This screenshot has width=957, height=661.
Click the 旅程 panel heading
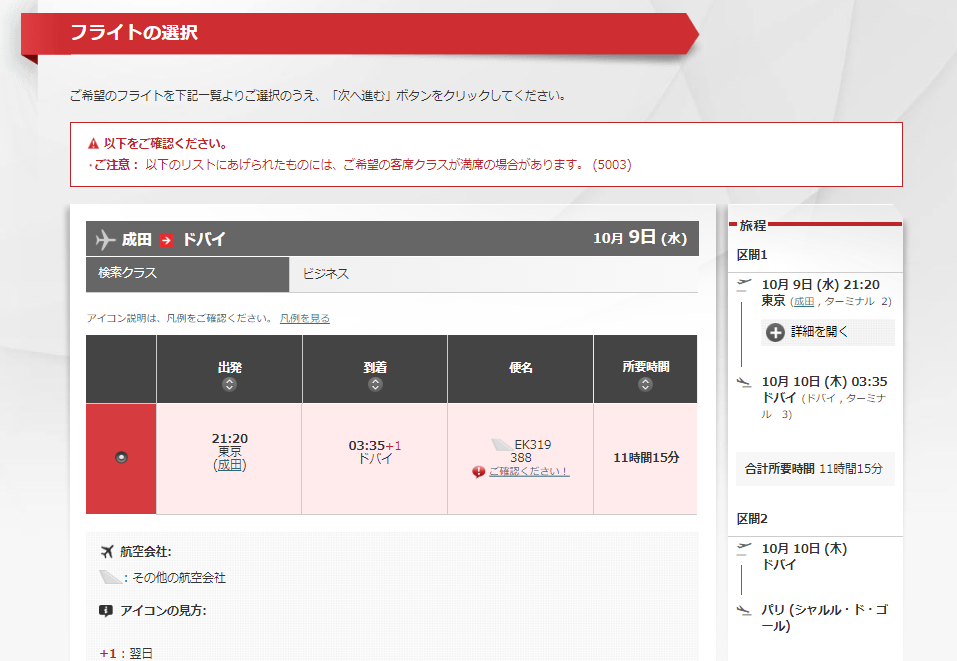pos(753,226)
